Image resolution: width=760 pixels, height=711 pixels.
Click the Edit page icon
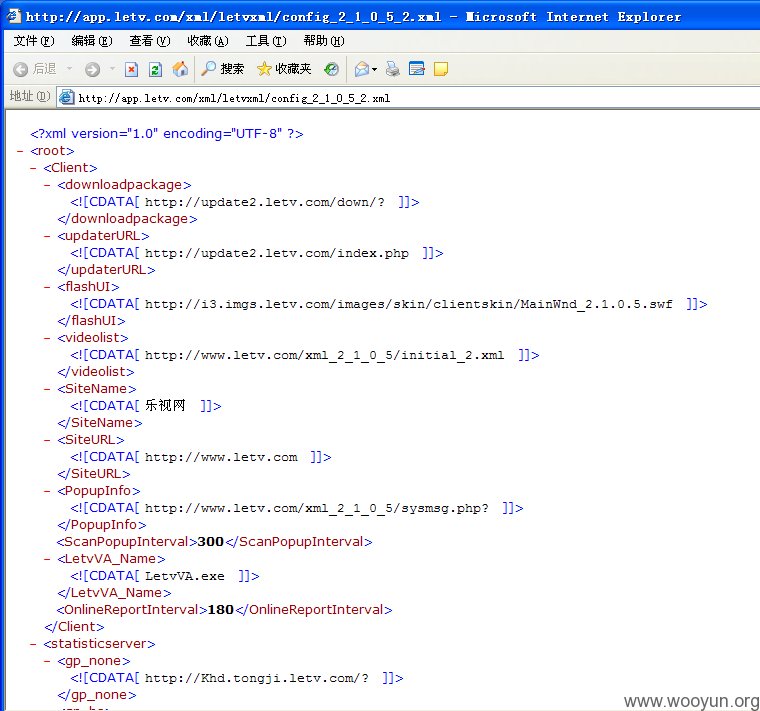pyautogui.click(x=416, y=69)
